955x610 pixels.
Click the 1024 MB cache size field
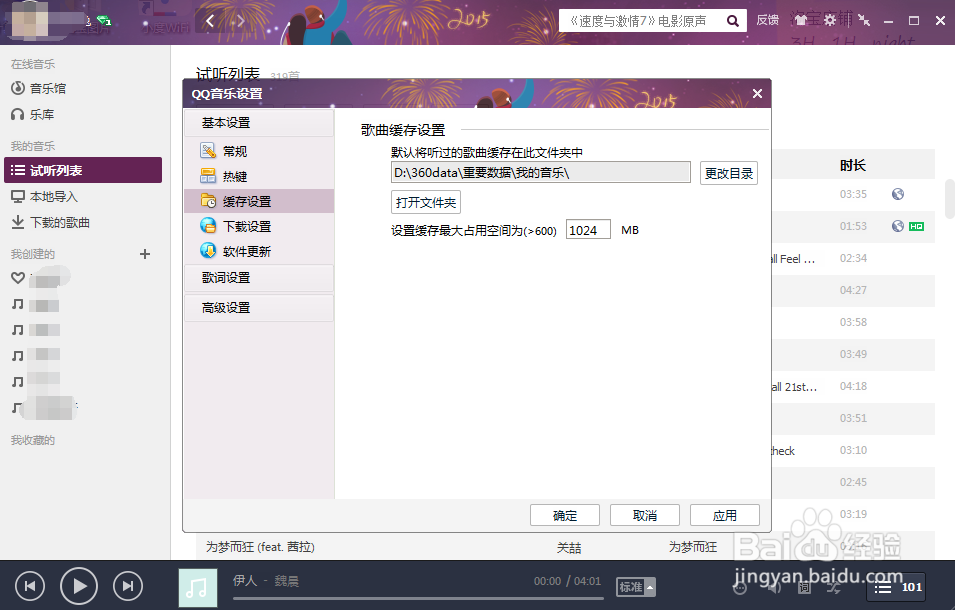tap(588, 230)
